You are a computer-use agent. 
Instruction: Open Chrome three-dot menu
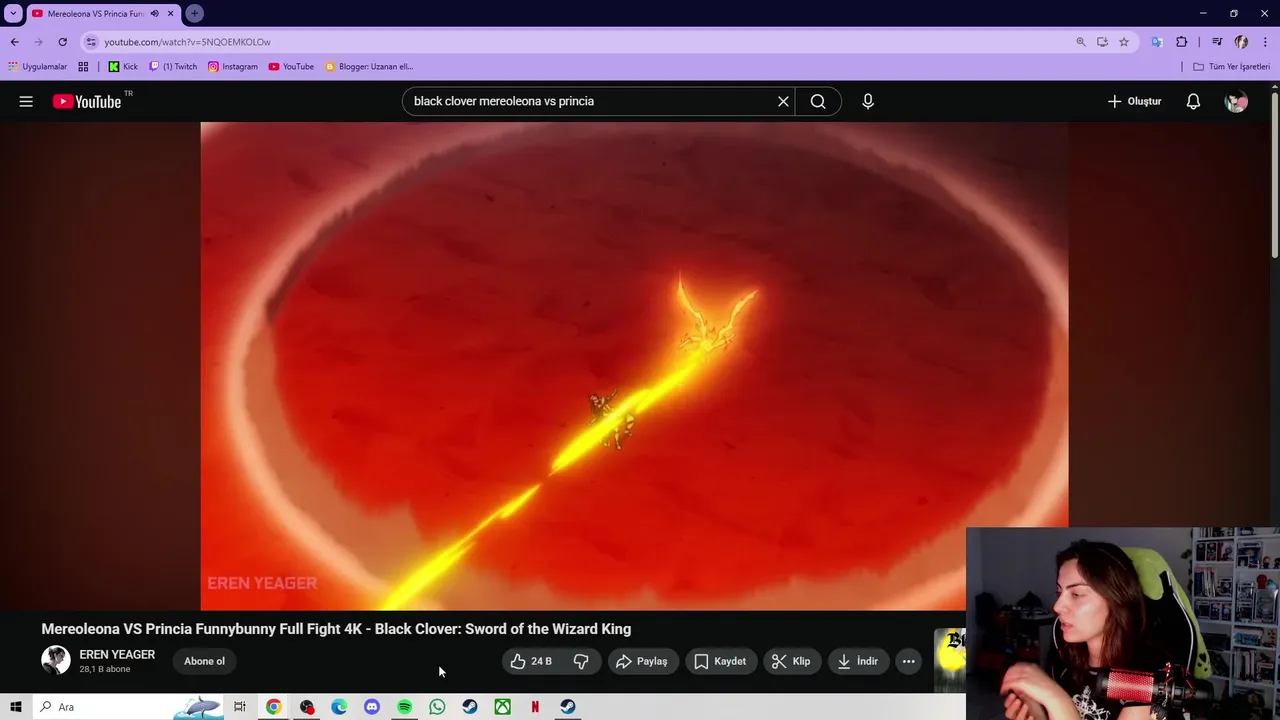(1265, 42)
